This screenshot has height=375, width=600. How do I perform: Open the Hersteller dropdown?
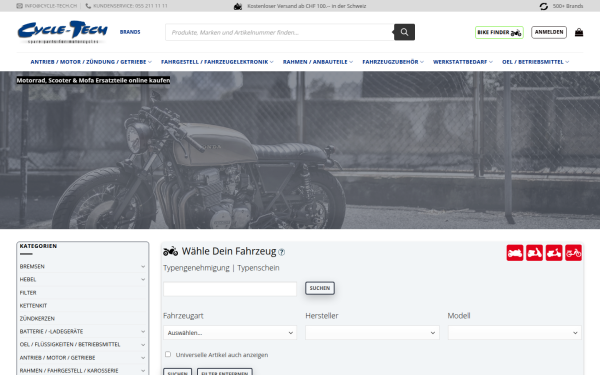coord(372,333)
